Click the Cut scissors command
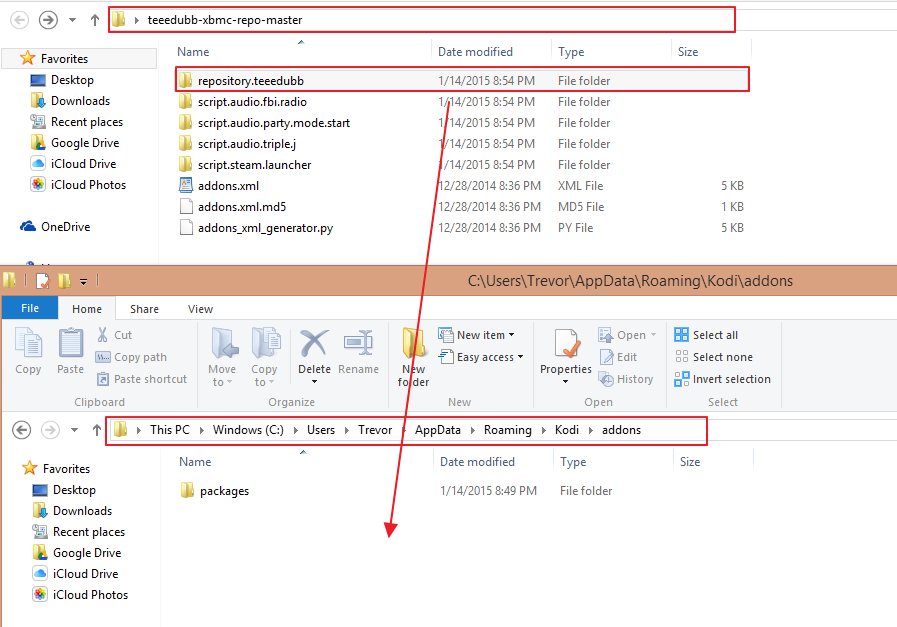897x627 pixels. click(x=114, y=335)
